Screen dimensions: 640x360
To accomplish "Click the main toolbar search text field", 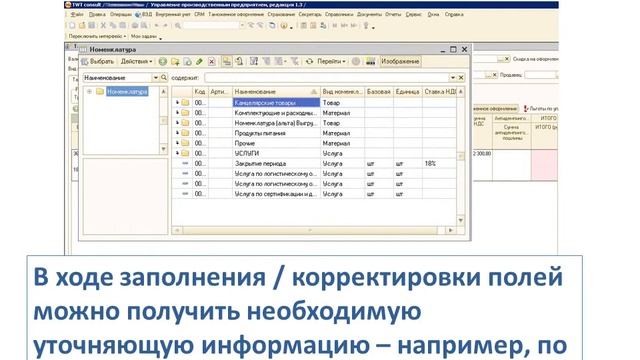I will 211,25.
